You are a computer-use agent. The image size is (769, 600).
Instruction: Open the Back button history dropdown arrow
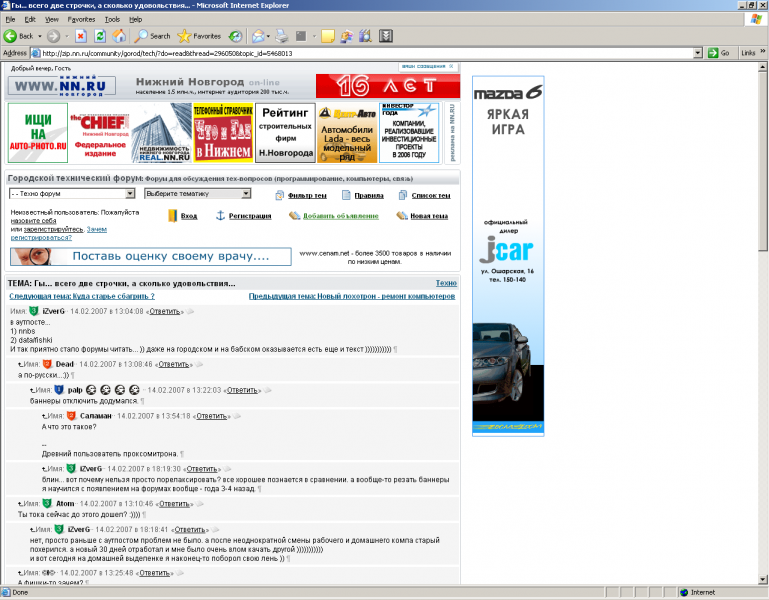pos(40,36)
